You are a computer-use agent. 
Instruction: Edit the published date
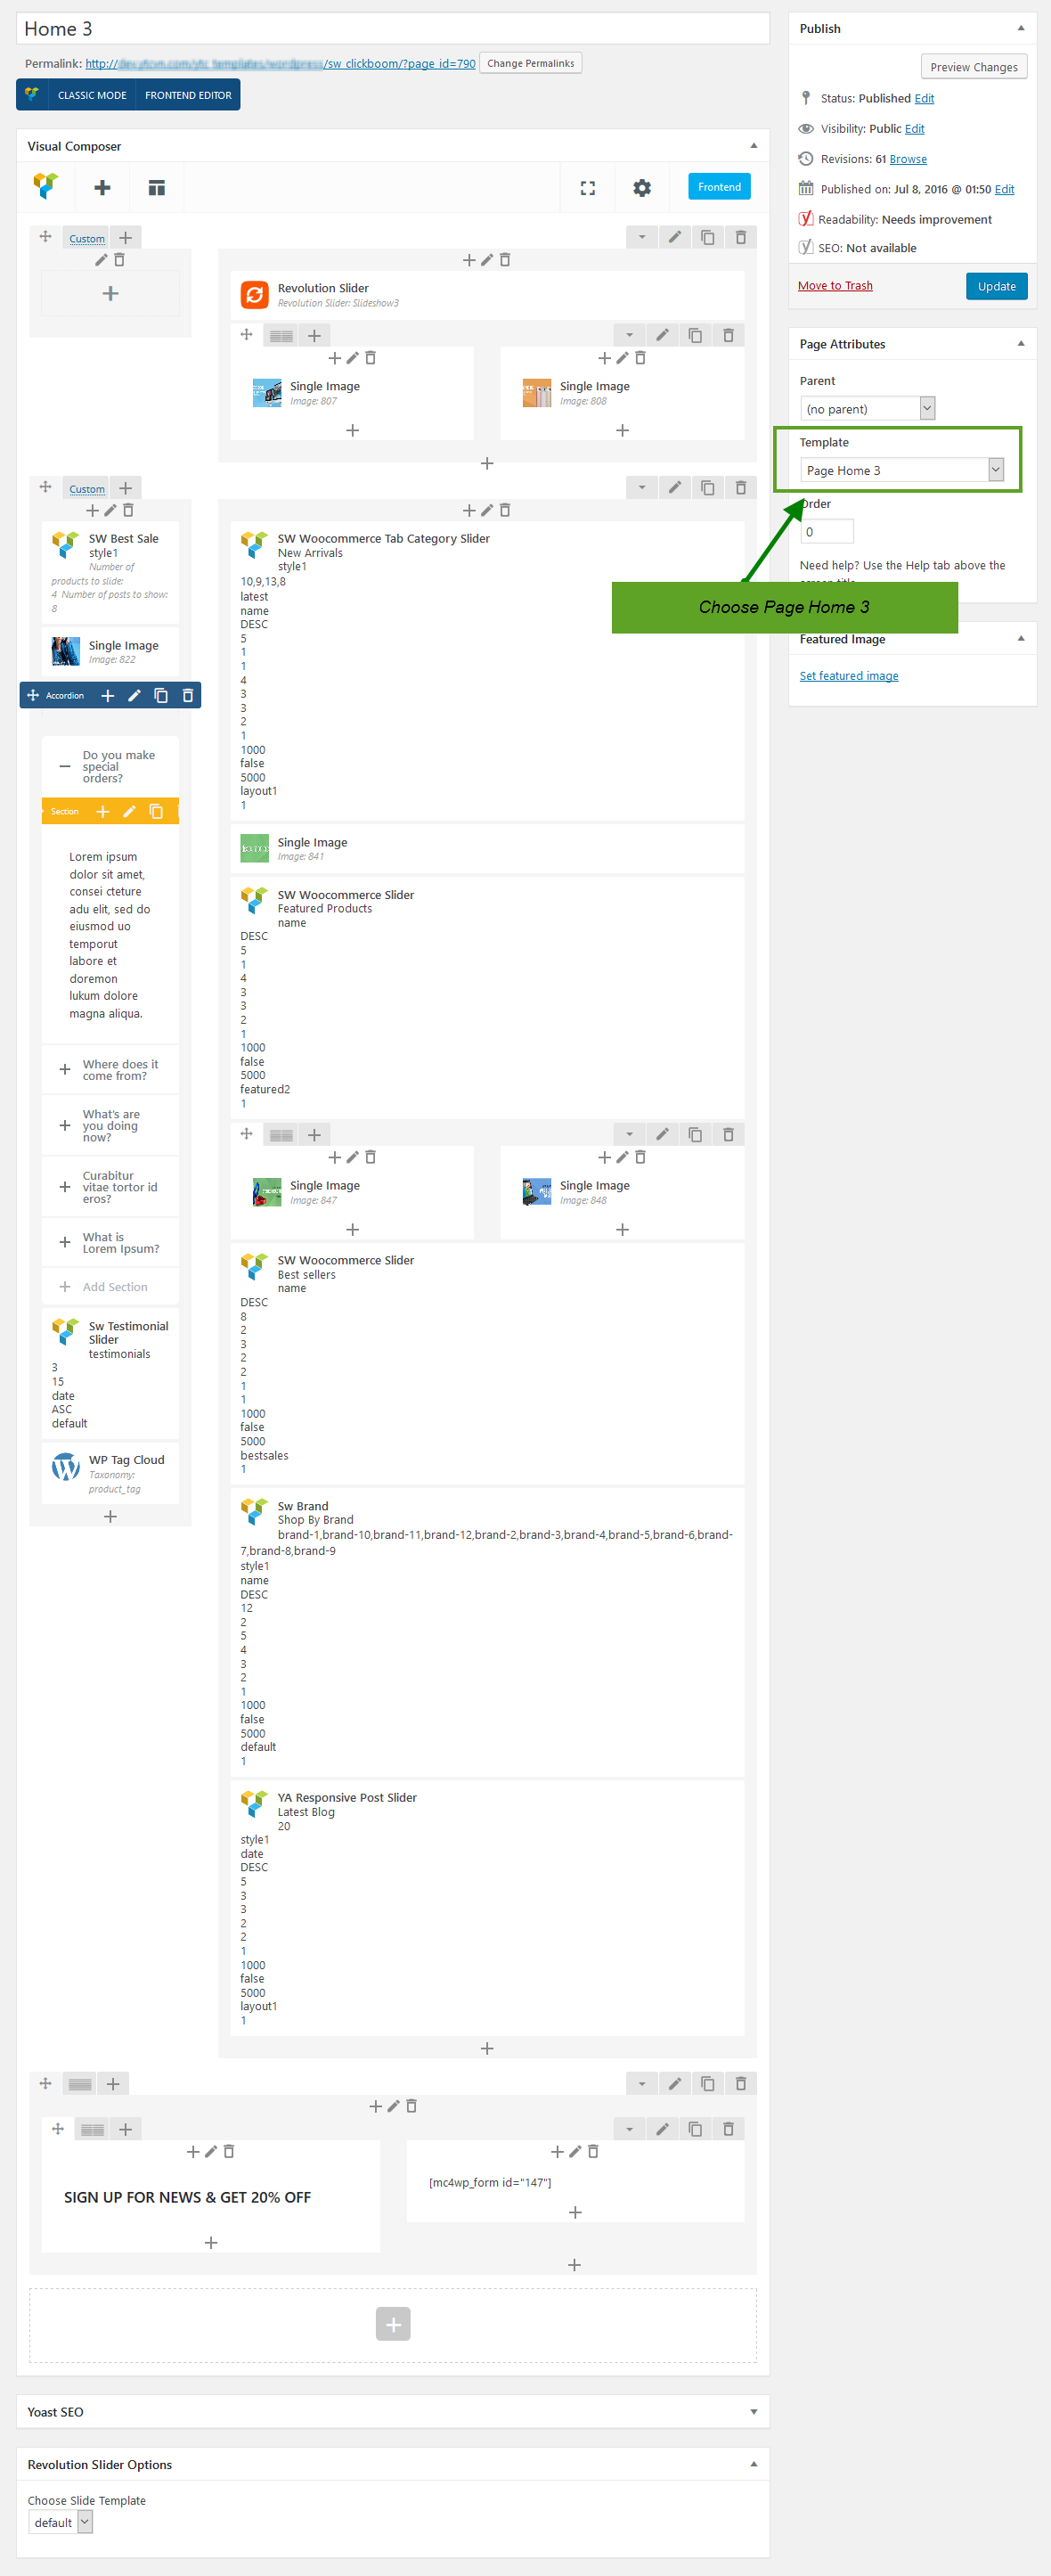[x=1004, y=189]
